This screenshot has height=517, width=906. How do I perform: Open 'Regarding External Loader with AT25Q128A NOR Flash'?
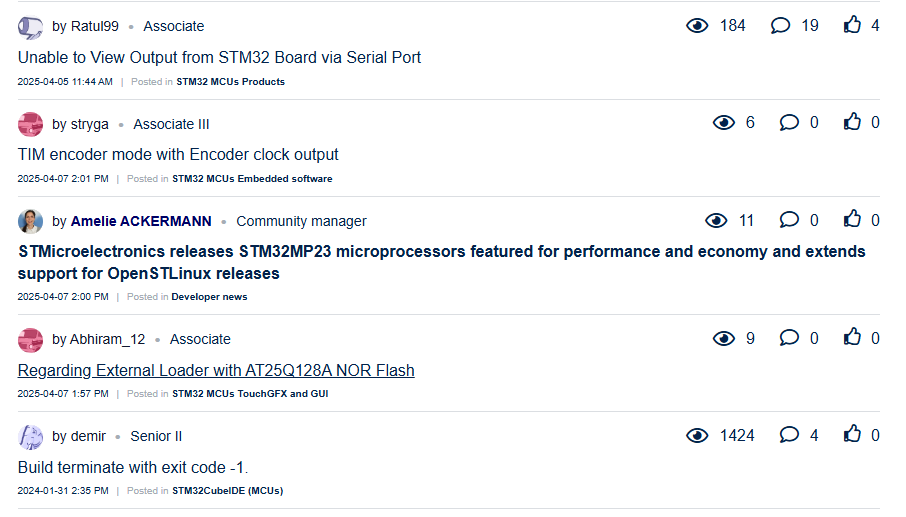216,371
